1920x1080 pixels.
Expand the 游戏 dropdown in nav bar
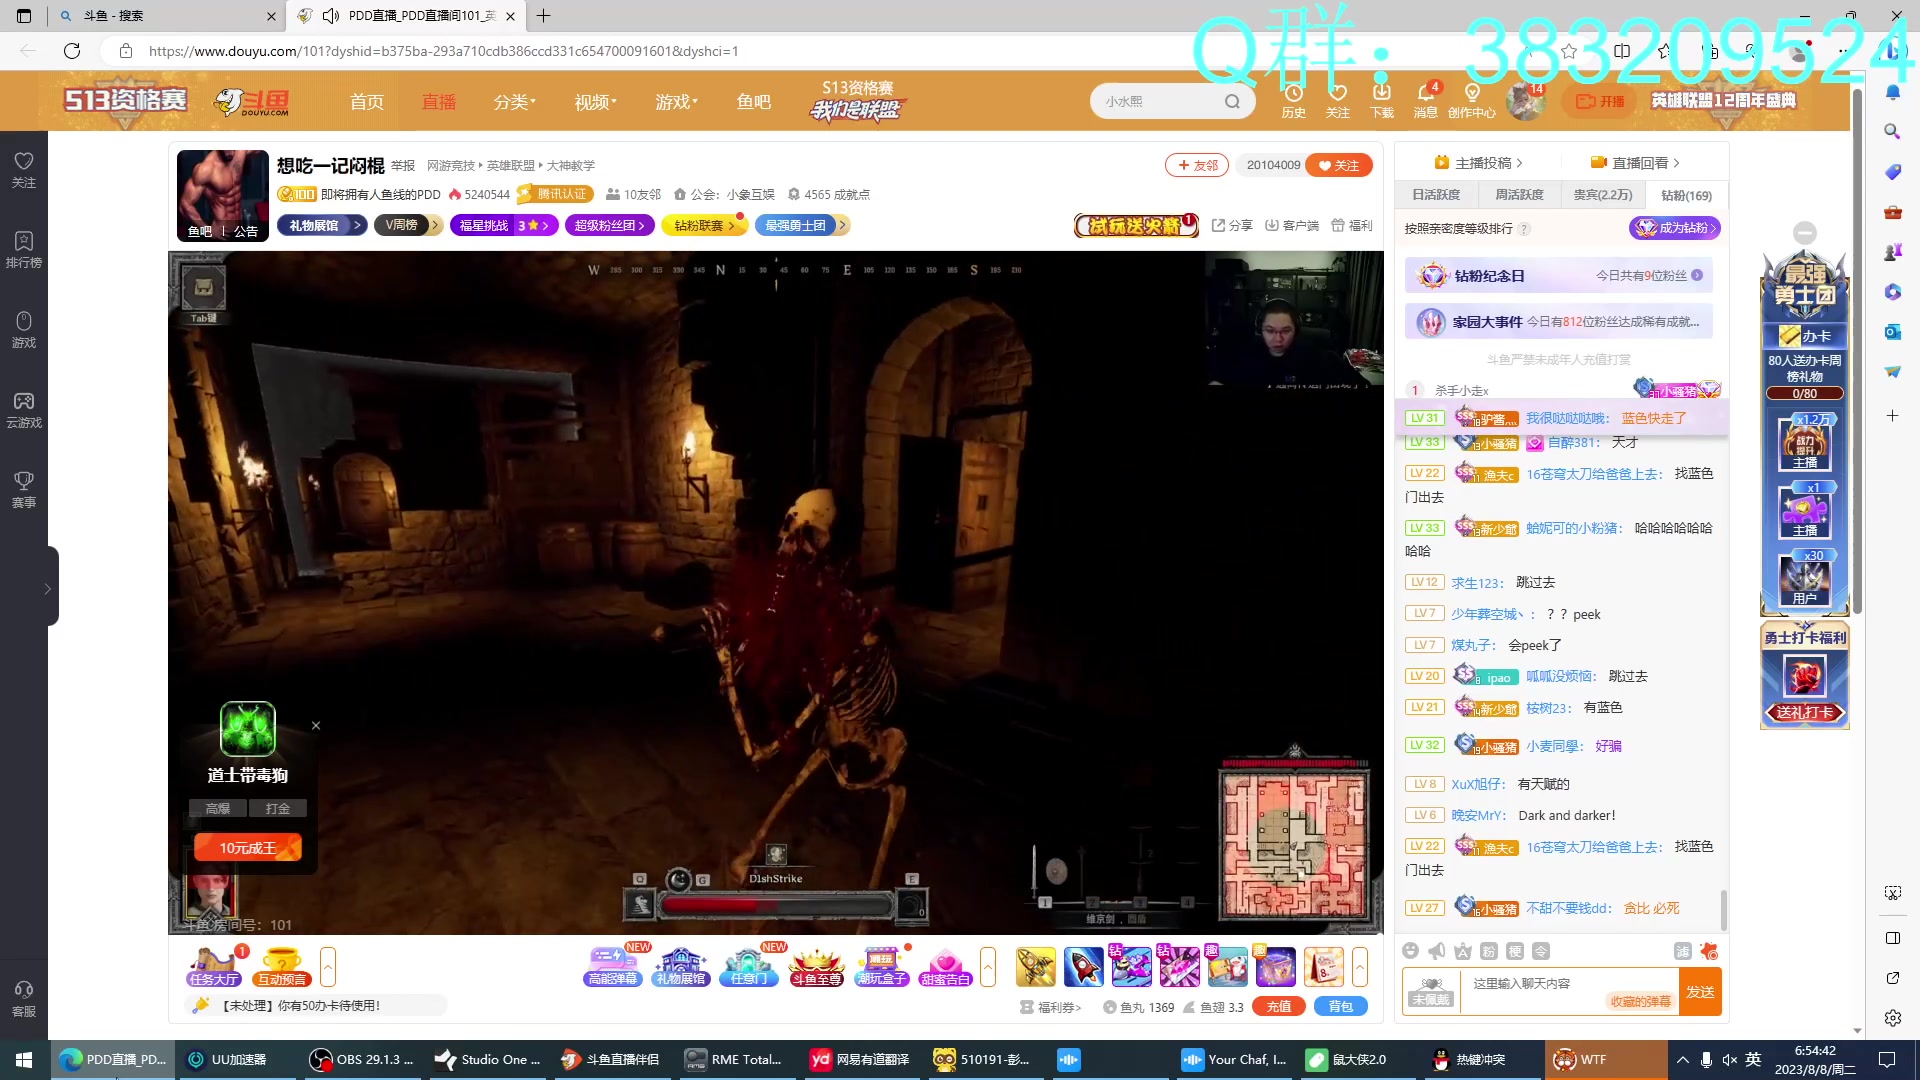676,101
